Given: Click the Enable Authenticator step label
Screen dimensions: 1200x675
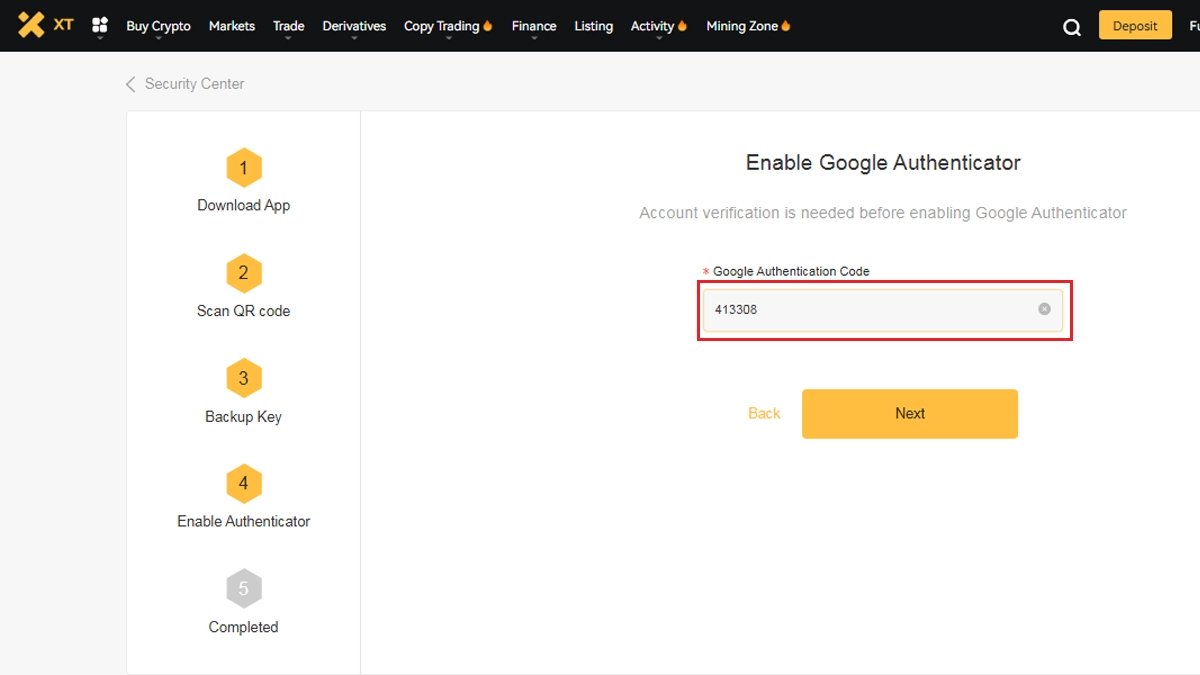Looking at the screenshot, I should click(243, 521).
